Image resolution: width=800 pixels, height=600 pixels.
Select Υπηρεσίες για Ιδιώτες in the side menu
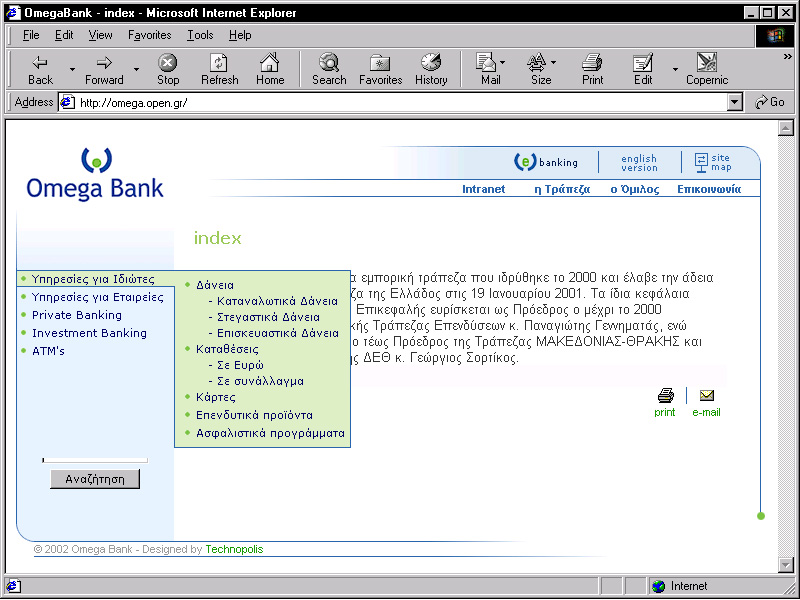pos(93,279)
